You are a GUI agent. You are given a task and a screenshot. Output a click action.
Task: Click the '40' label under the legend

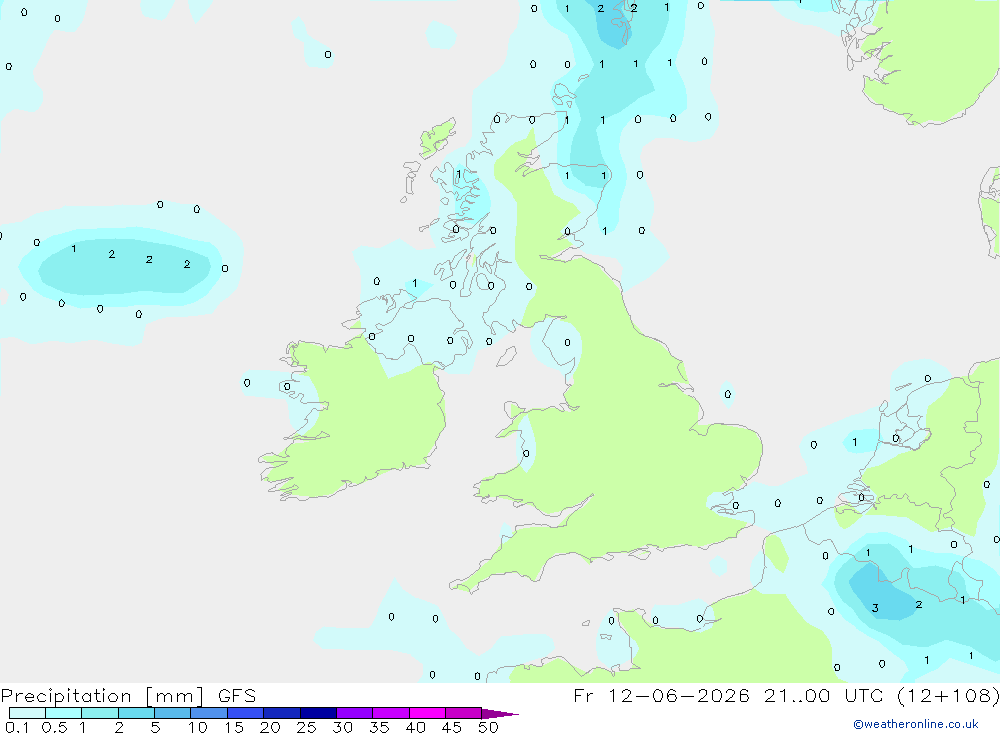tap(416, 727)
